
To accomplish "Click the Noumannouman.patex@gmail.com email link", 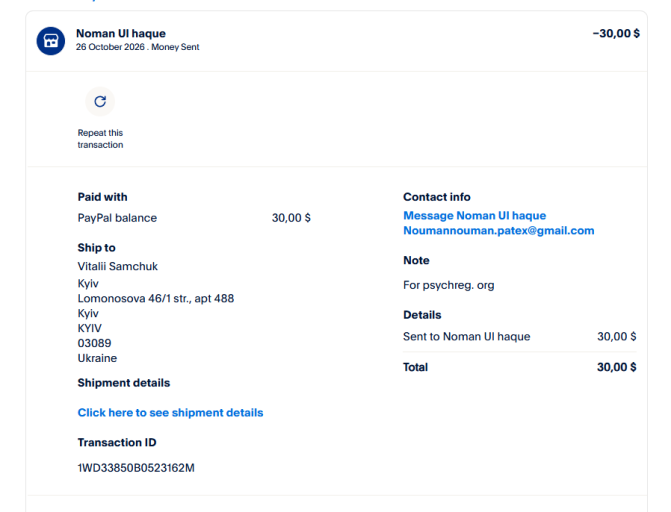I will 499,231.
